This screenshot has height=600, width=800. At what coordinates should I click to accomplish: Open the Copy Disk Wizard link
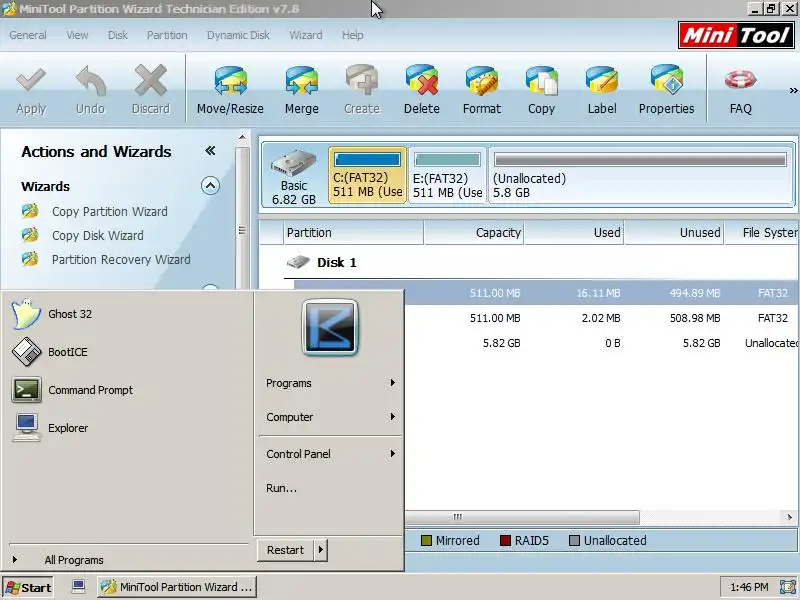(97, 235)
